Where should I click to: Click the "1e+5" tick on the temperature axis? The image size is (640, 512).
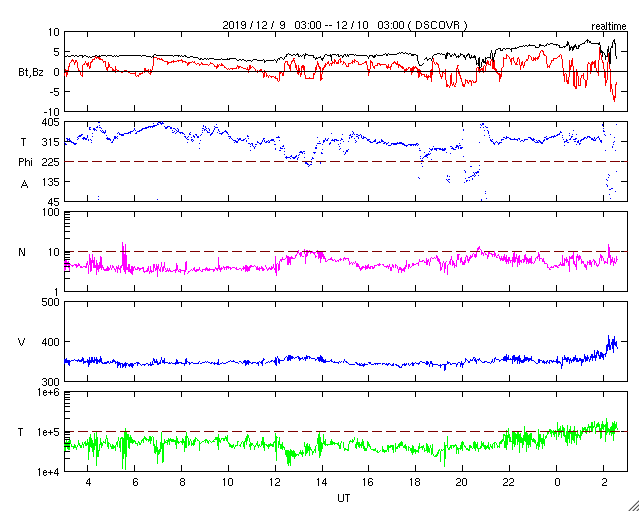click(x=49, y=432)
